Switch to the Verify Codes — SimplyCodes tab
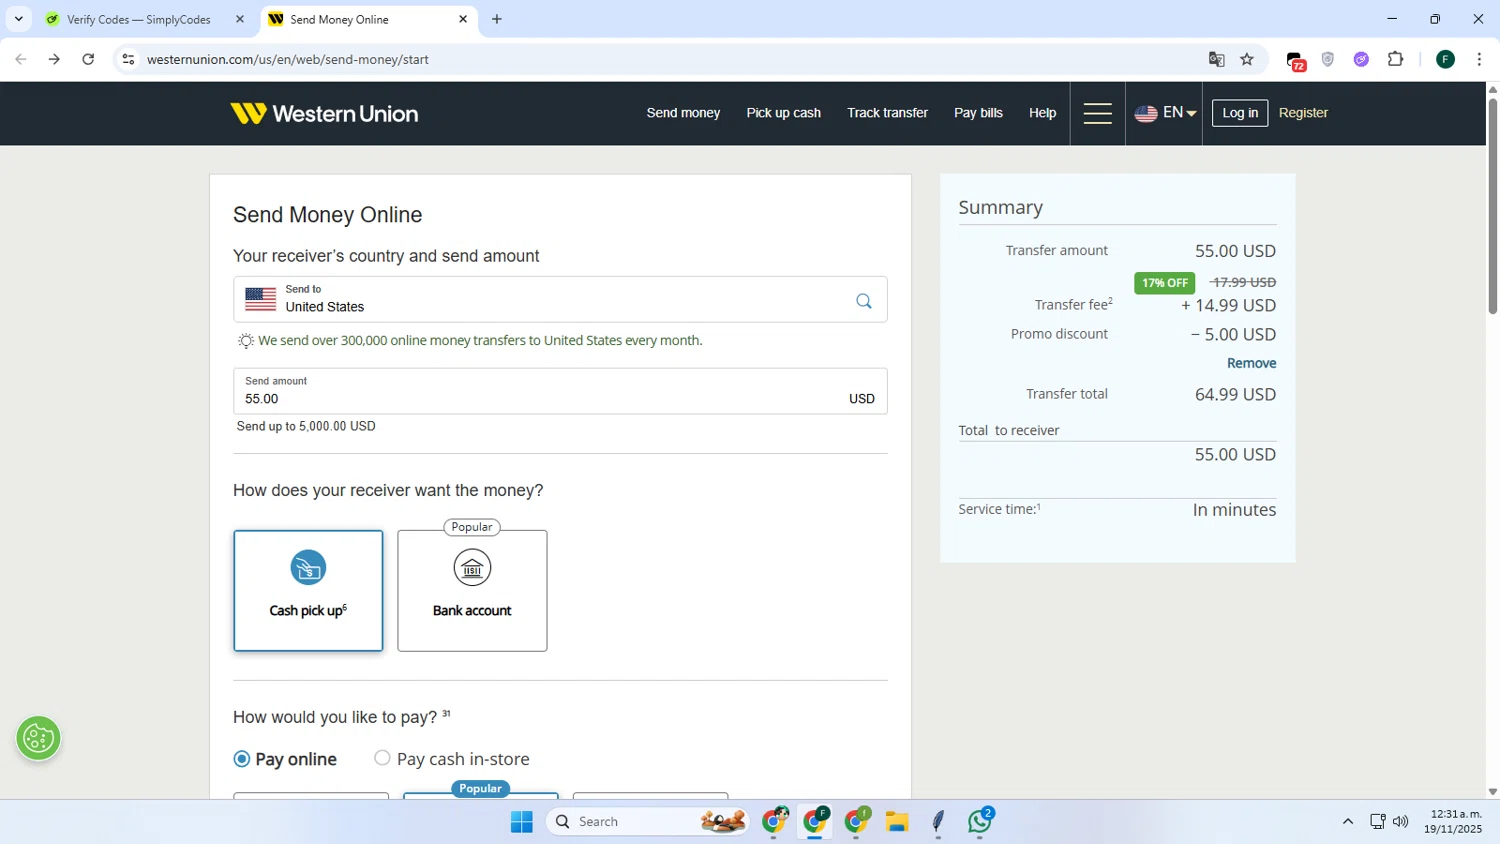 [x=138, y=19]
